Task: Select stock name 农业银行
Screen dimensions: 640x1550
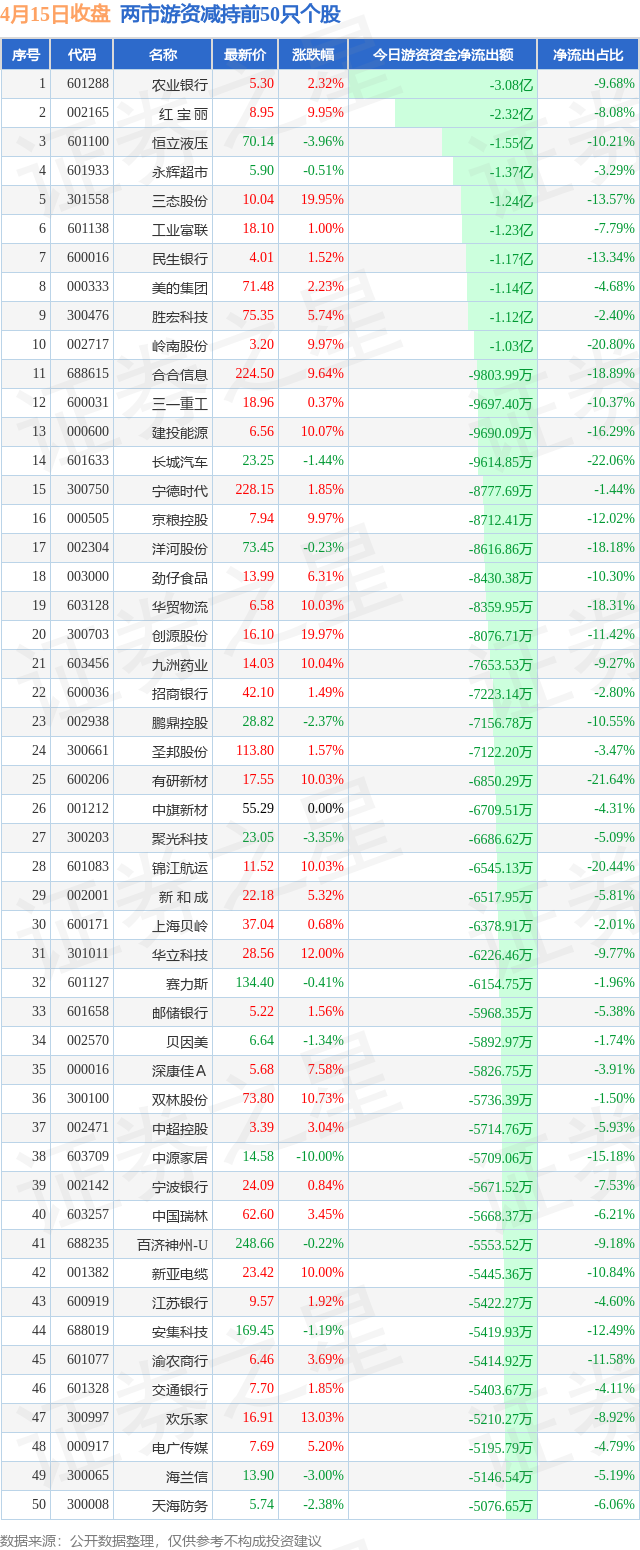Action: 180,84
